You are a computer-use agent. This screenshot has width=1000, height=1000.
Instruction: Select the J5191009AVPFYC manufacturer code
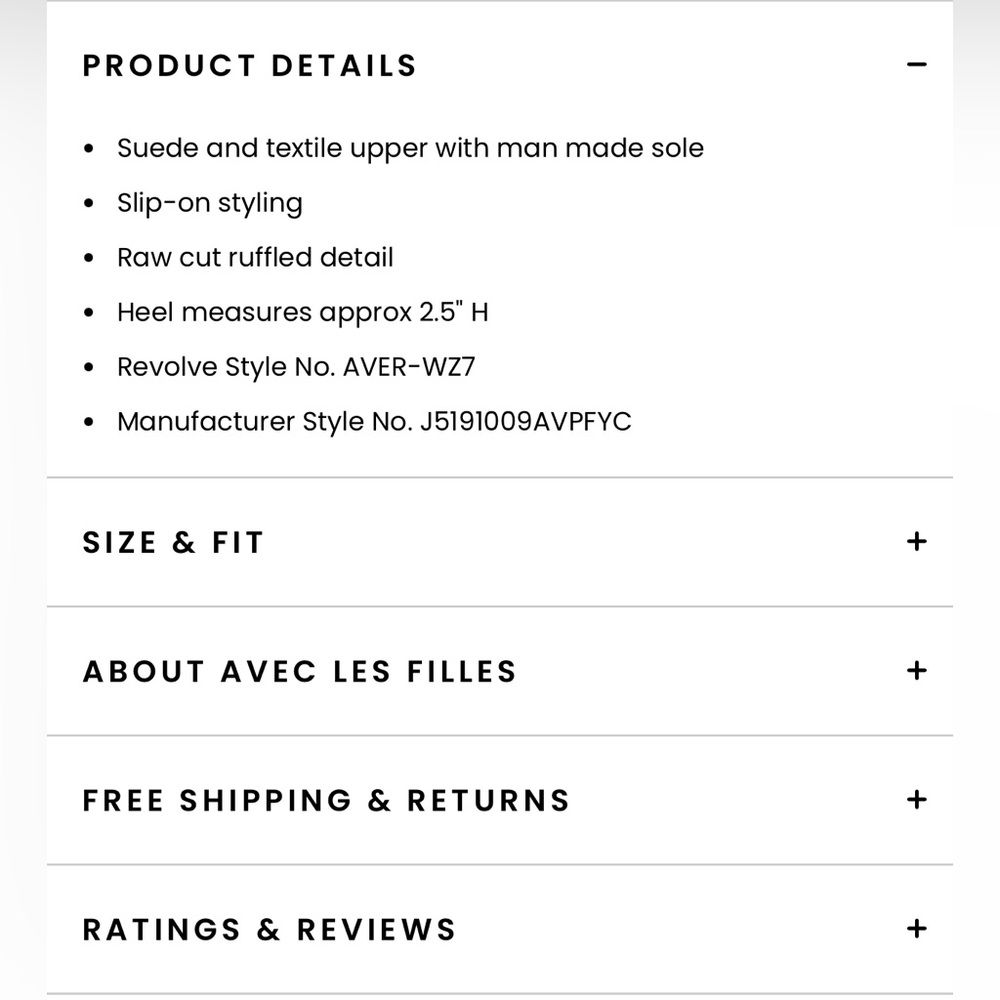525,421
